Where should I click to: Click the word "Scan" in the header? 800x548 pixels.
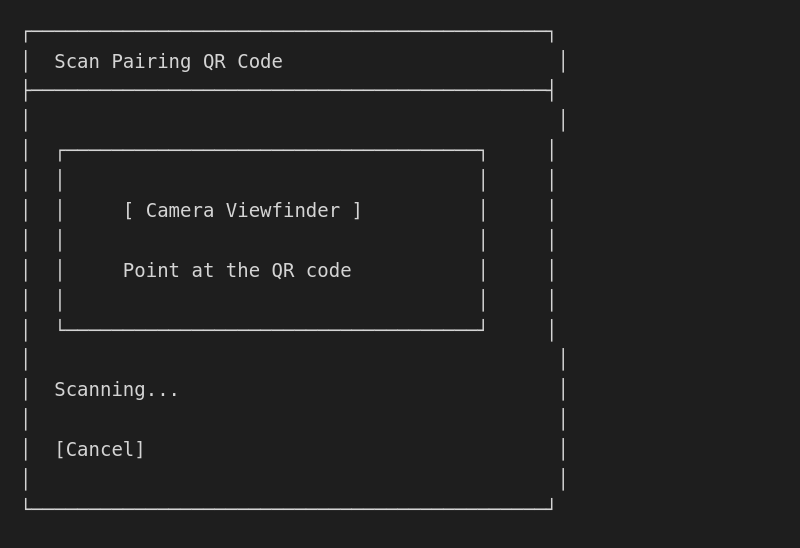tap(77, 62)
